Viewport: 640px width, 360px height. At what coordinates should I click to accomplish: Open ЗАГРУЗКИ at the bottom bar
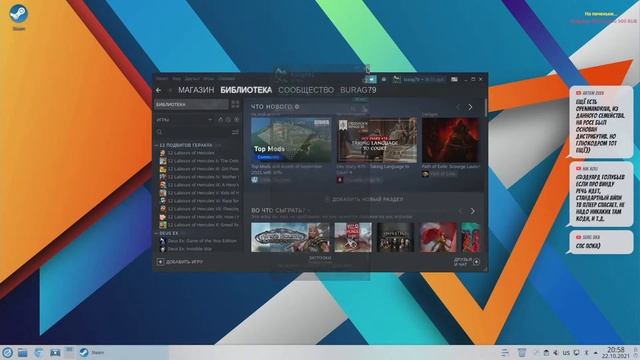[x=320, y=258]
